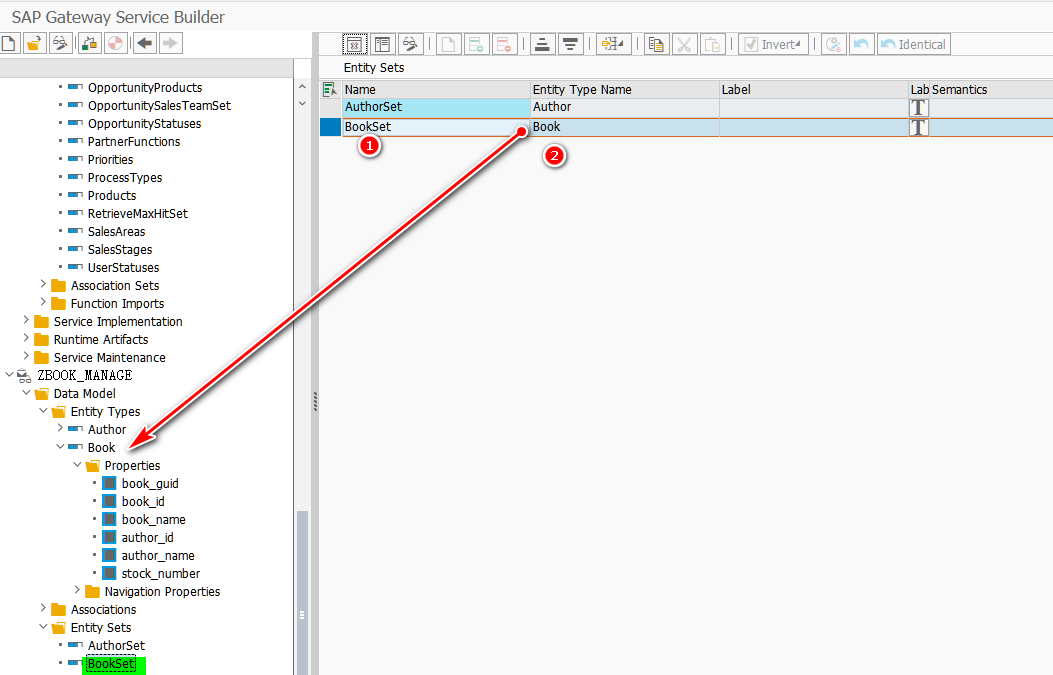Collapse the Entity Sets folder in tree
The height and width of the screenshot is (675, 1053).
(x=43, y=627)
